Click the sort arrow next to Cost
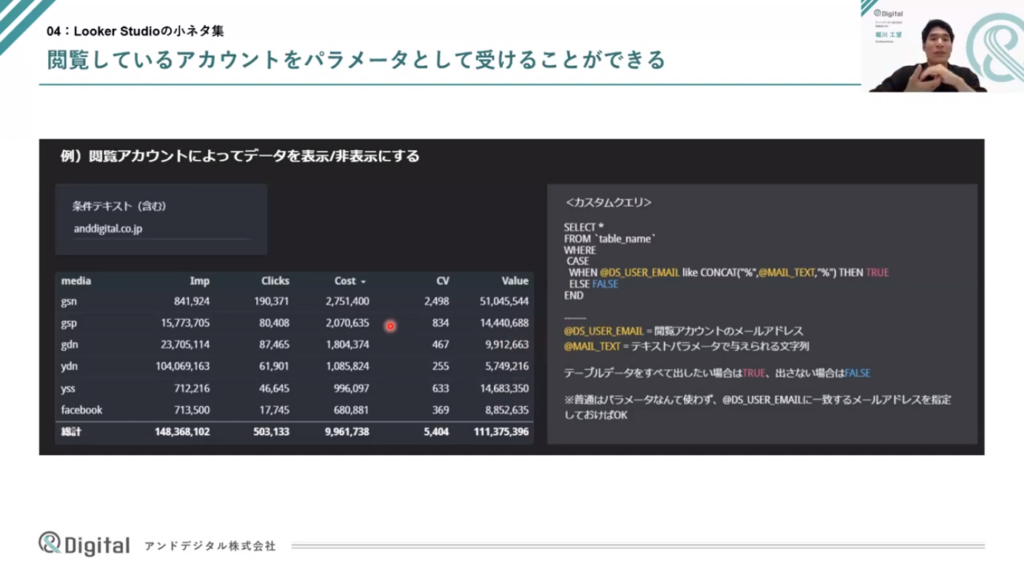 click(363, 282)
